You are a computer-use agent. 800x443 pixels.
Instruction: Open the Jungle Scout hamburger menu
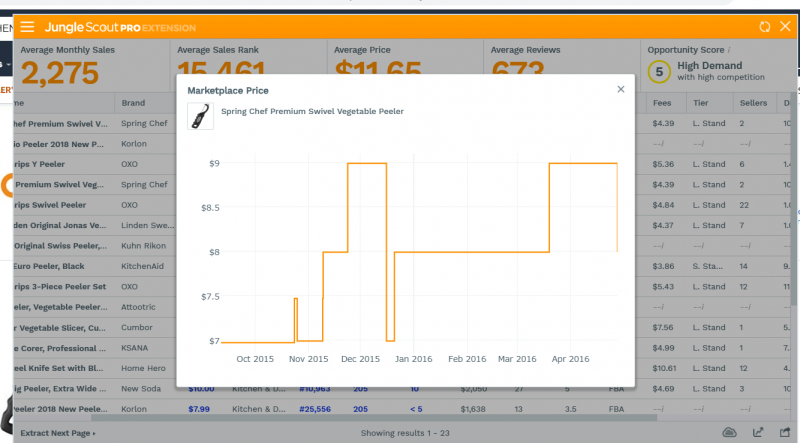[27, 27]
